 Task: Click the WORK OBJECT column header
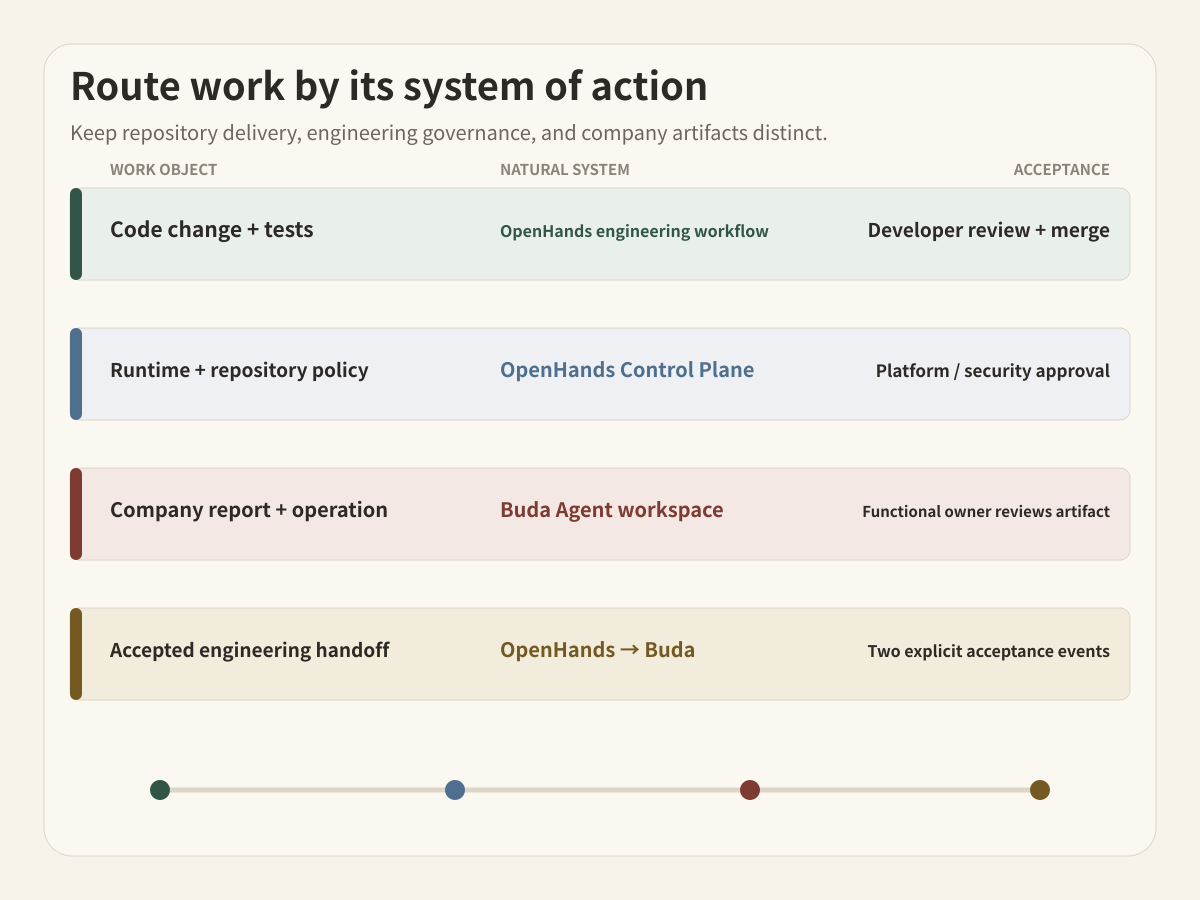163,170
